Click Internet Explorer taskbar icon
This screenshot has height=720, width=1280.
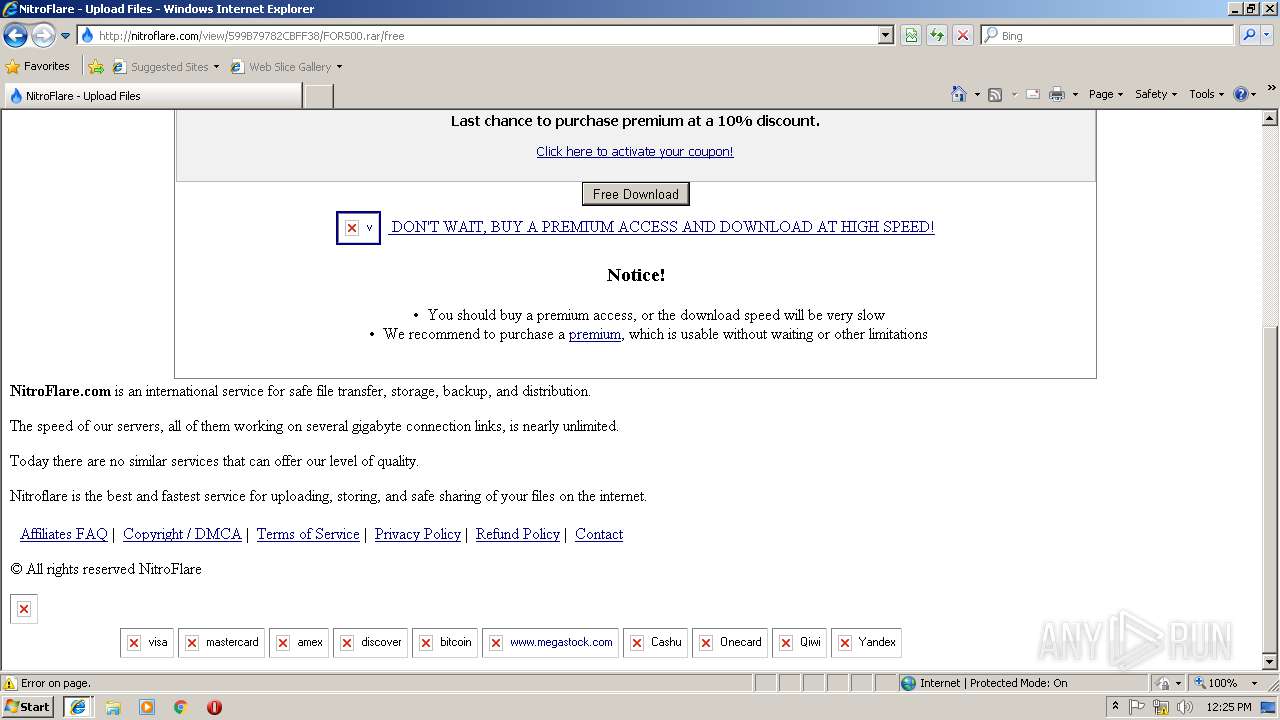tap(78, 707)
